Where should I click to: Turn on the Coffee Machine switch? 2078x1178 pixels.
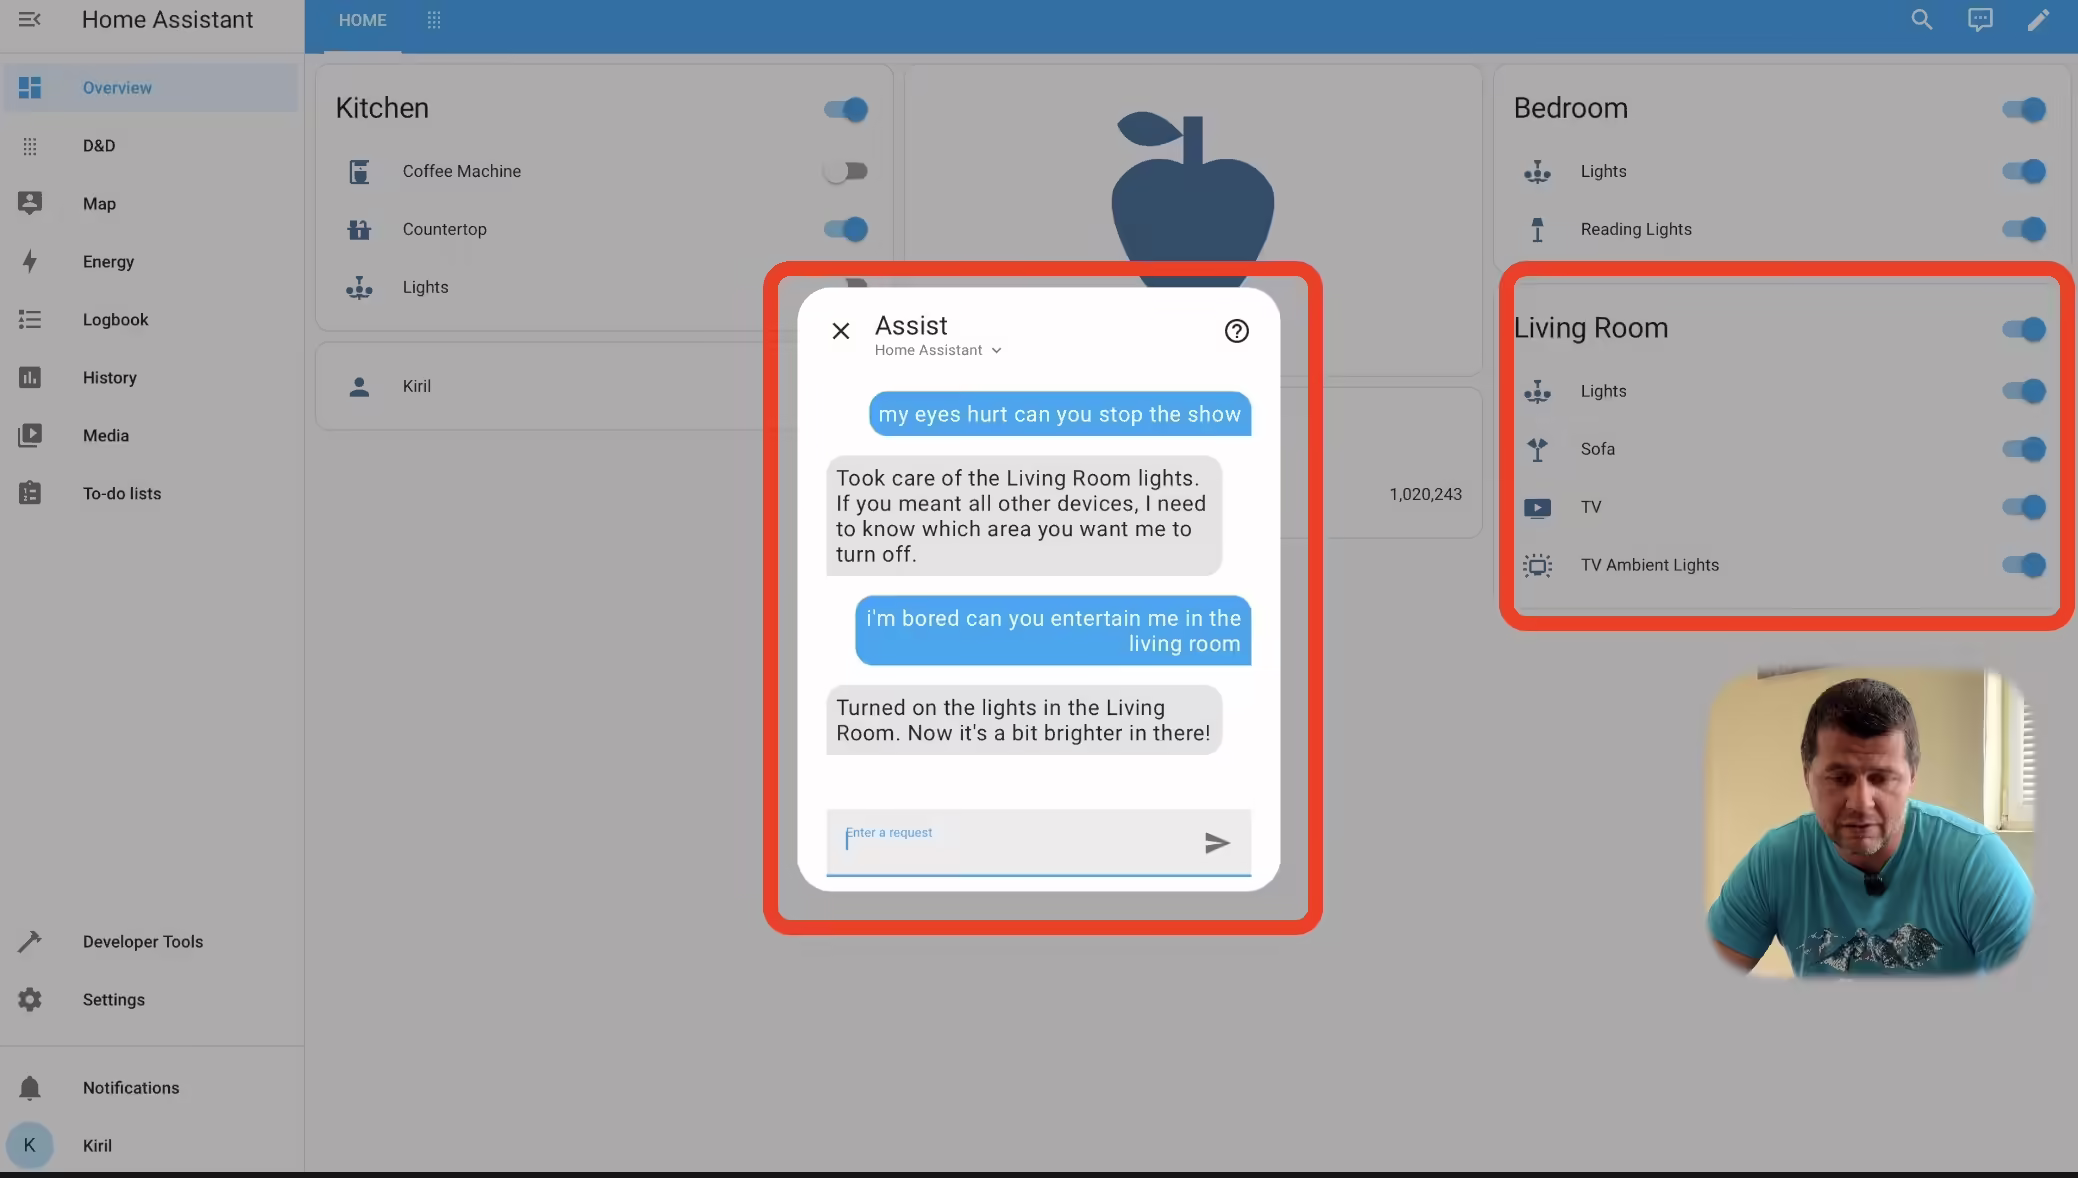[846, 172]
